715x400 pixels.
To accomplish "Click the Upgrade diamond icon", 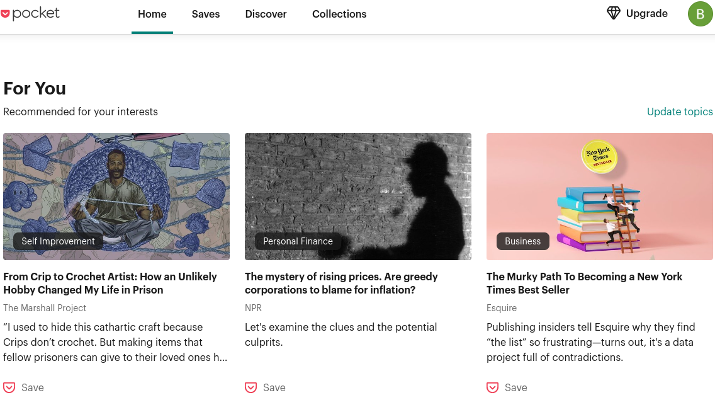I will pyautogui.click(x=614, y=13).
